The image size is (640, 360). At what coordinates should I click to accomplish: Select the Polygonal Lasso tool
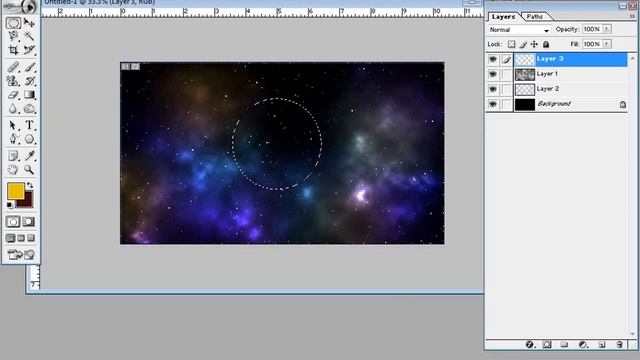13,36
